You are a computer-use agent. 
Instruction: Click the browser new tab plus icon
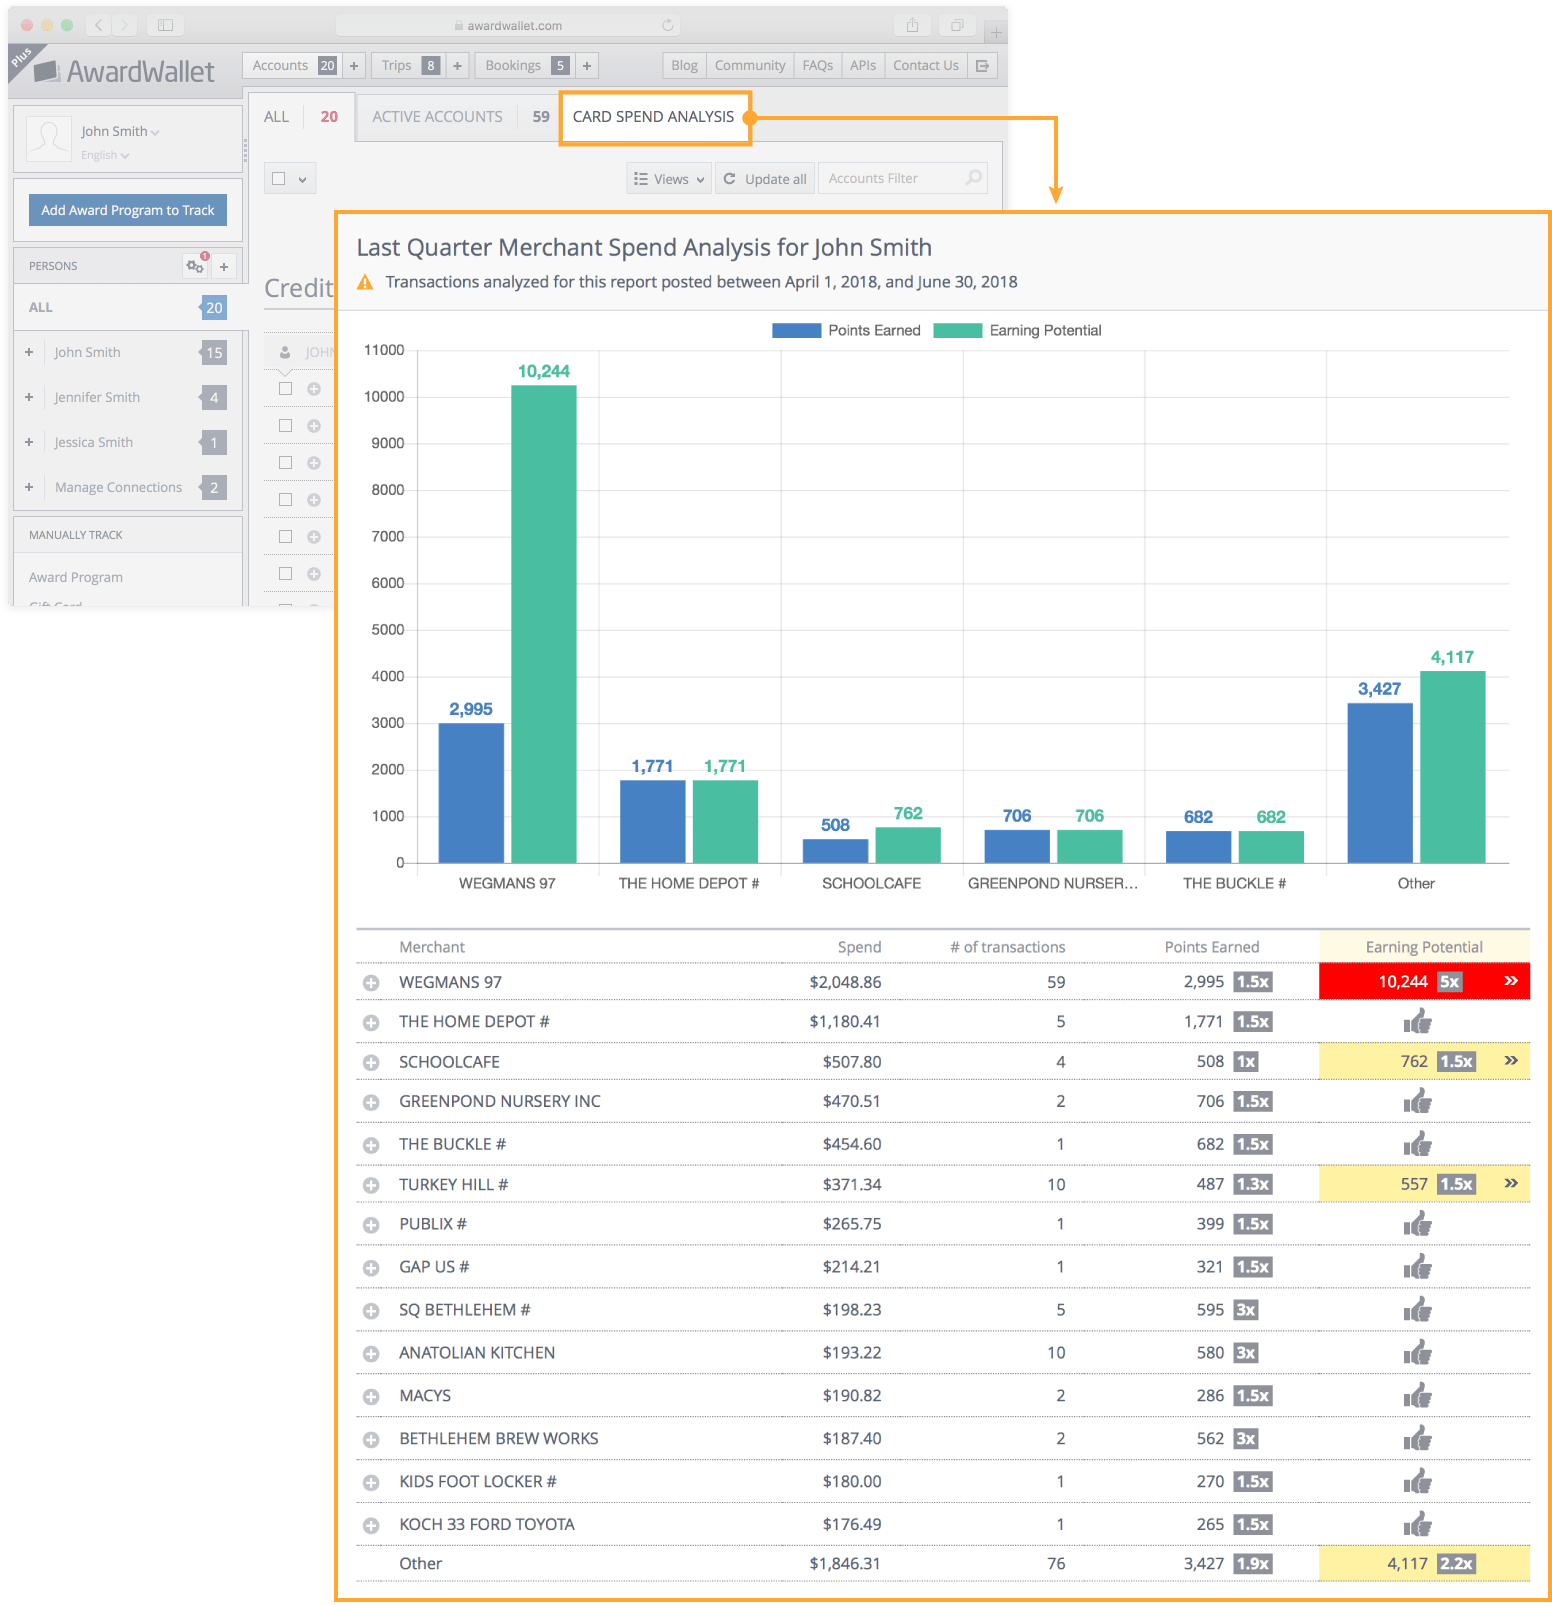pyautogui.click(x=996, y=32)
